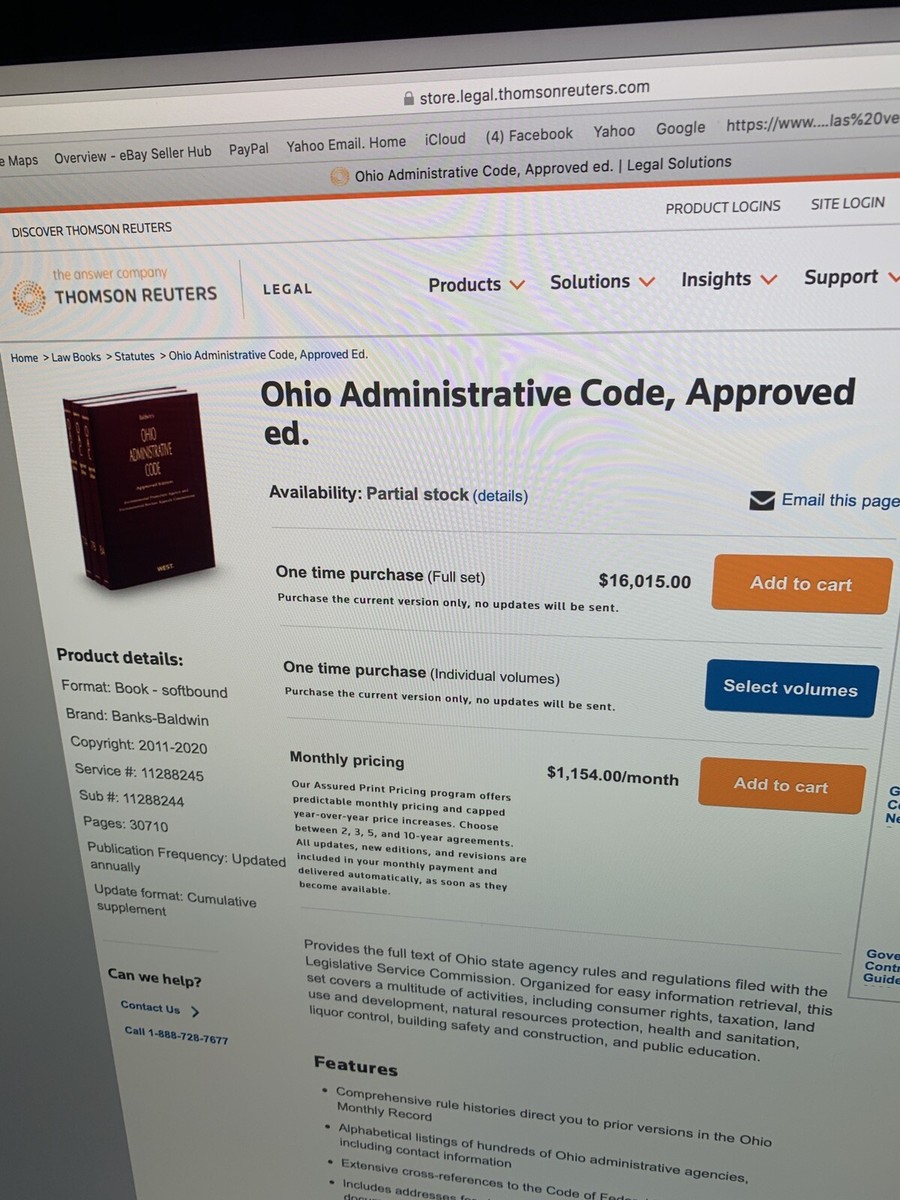Open the Overview - eBay Seller Hub bookmark

[x=133, y=154]
